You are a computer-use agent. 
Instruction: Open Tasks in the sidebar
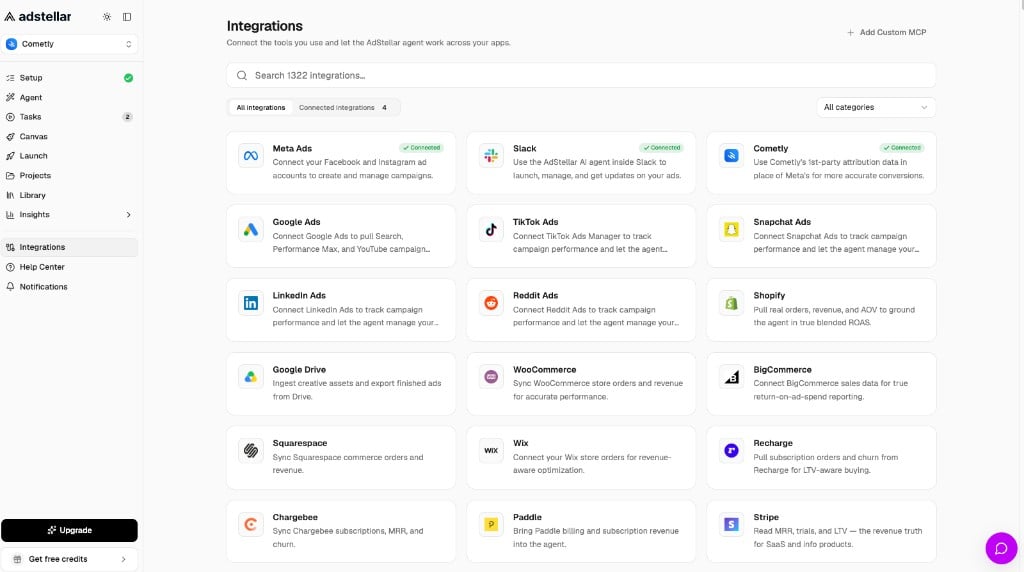tap(69, 117)
